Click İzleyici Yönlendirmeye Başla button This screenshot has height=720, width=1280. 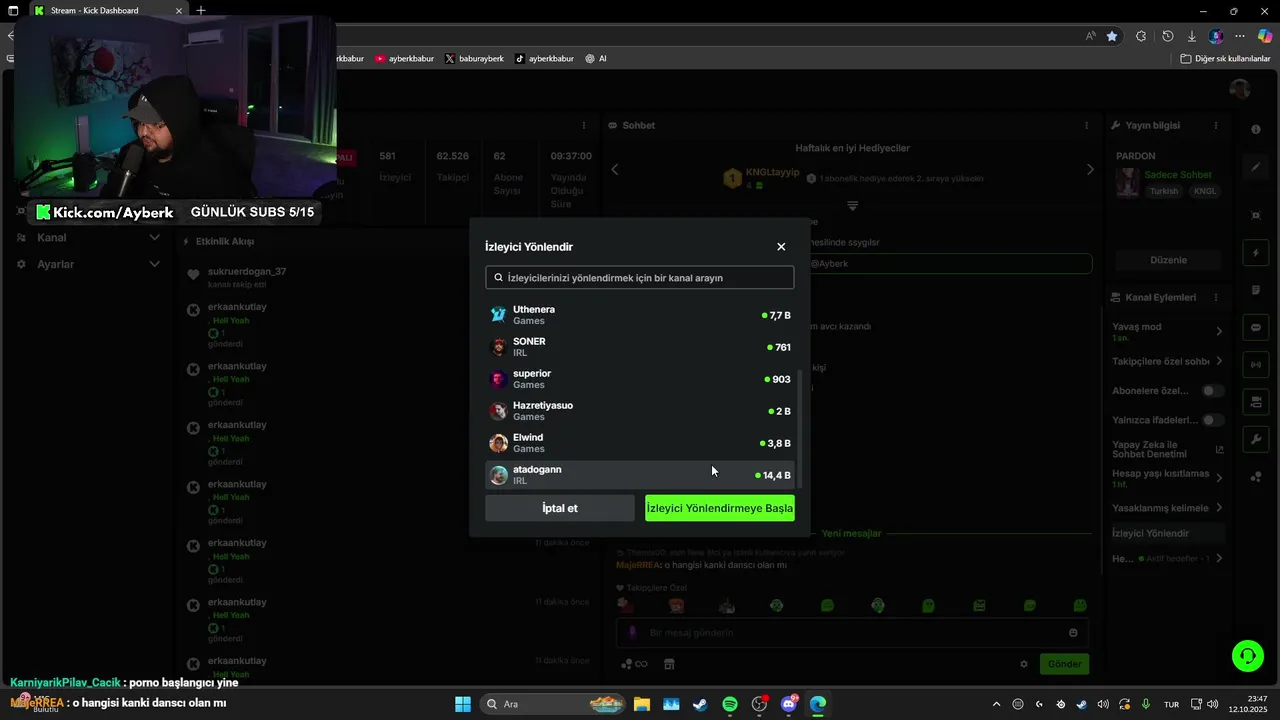click(720, 508)
